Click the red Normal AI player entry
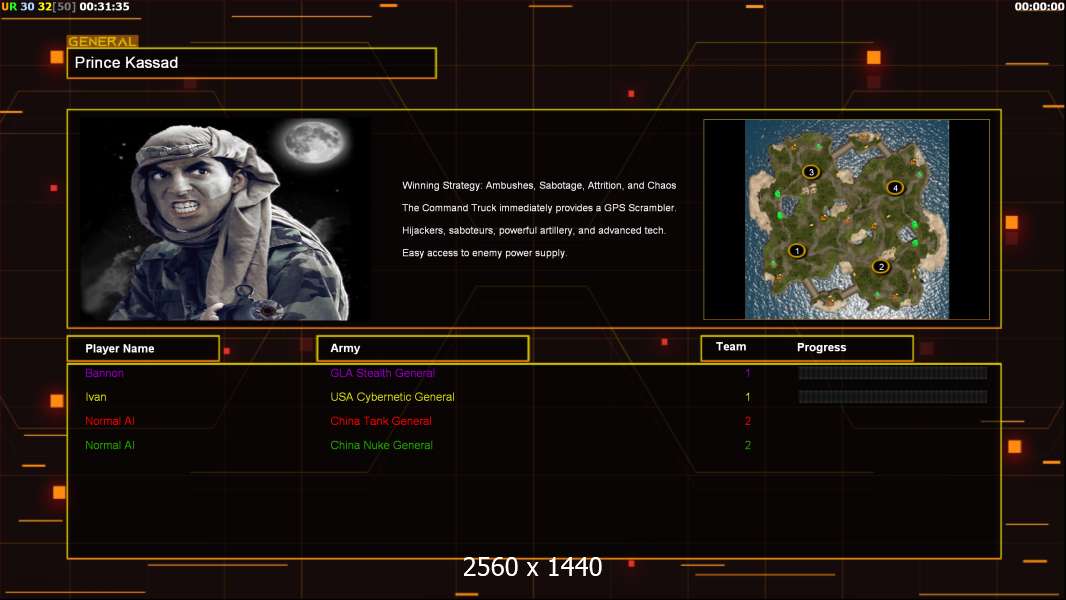 point(110,421)
